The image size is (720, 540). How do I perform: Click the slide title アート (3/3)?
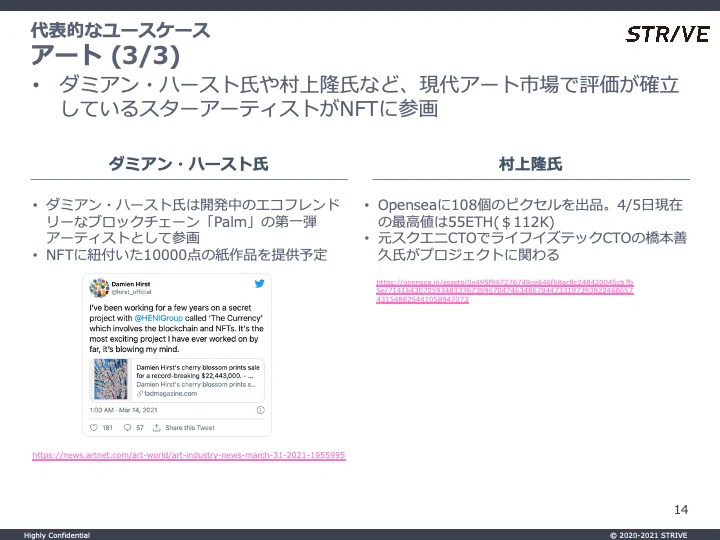point(106,55)
